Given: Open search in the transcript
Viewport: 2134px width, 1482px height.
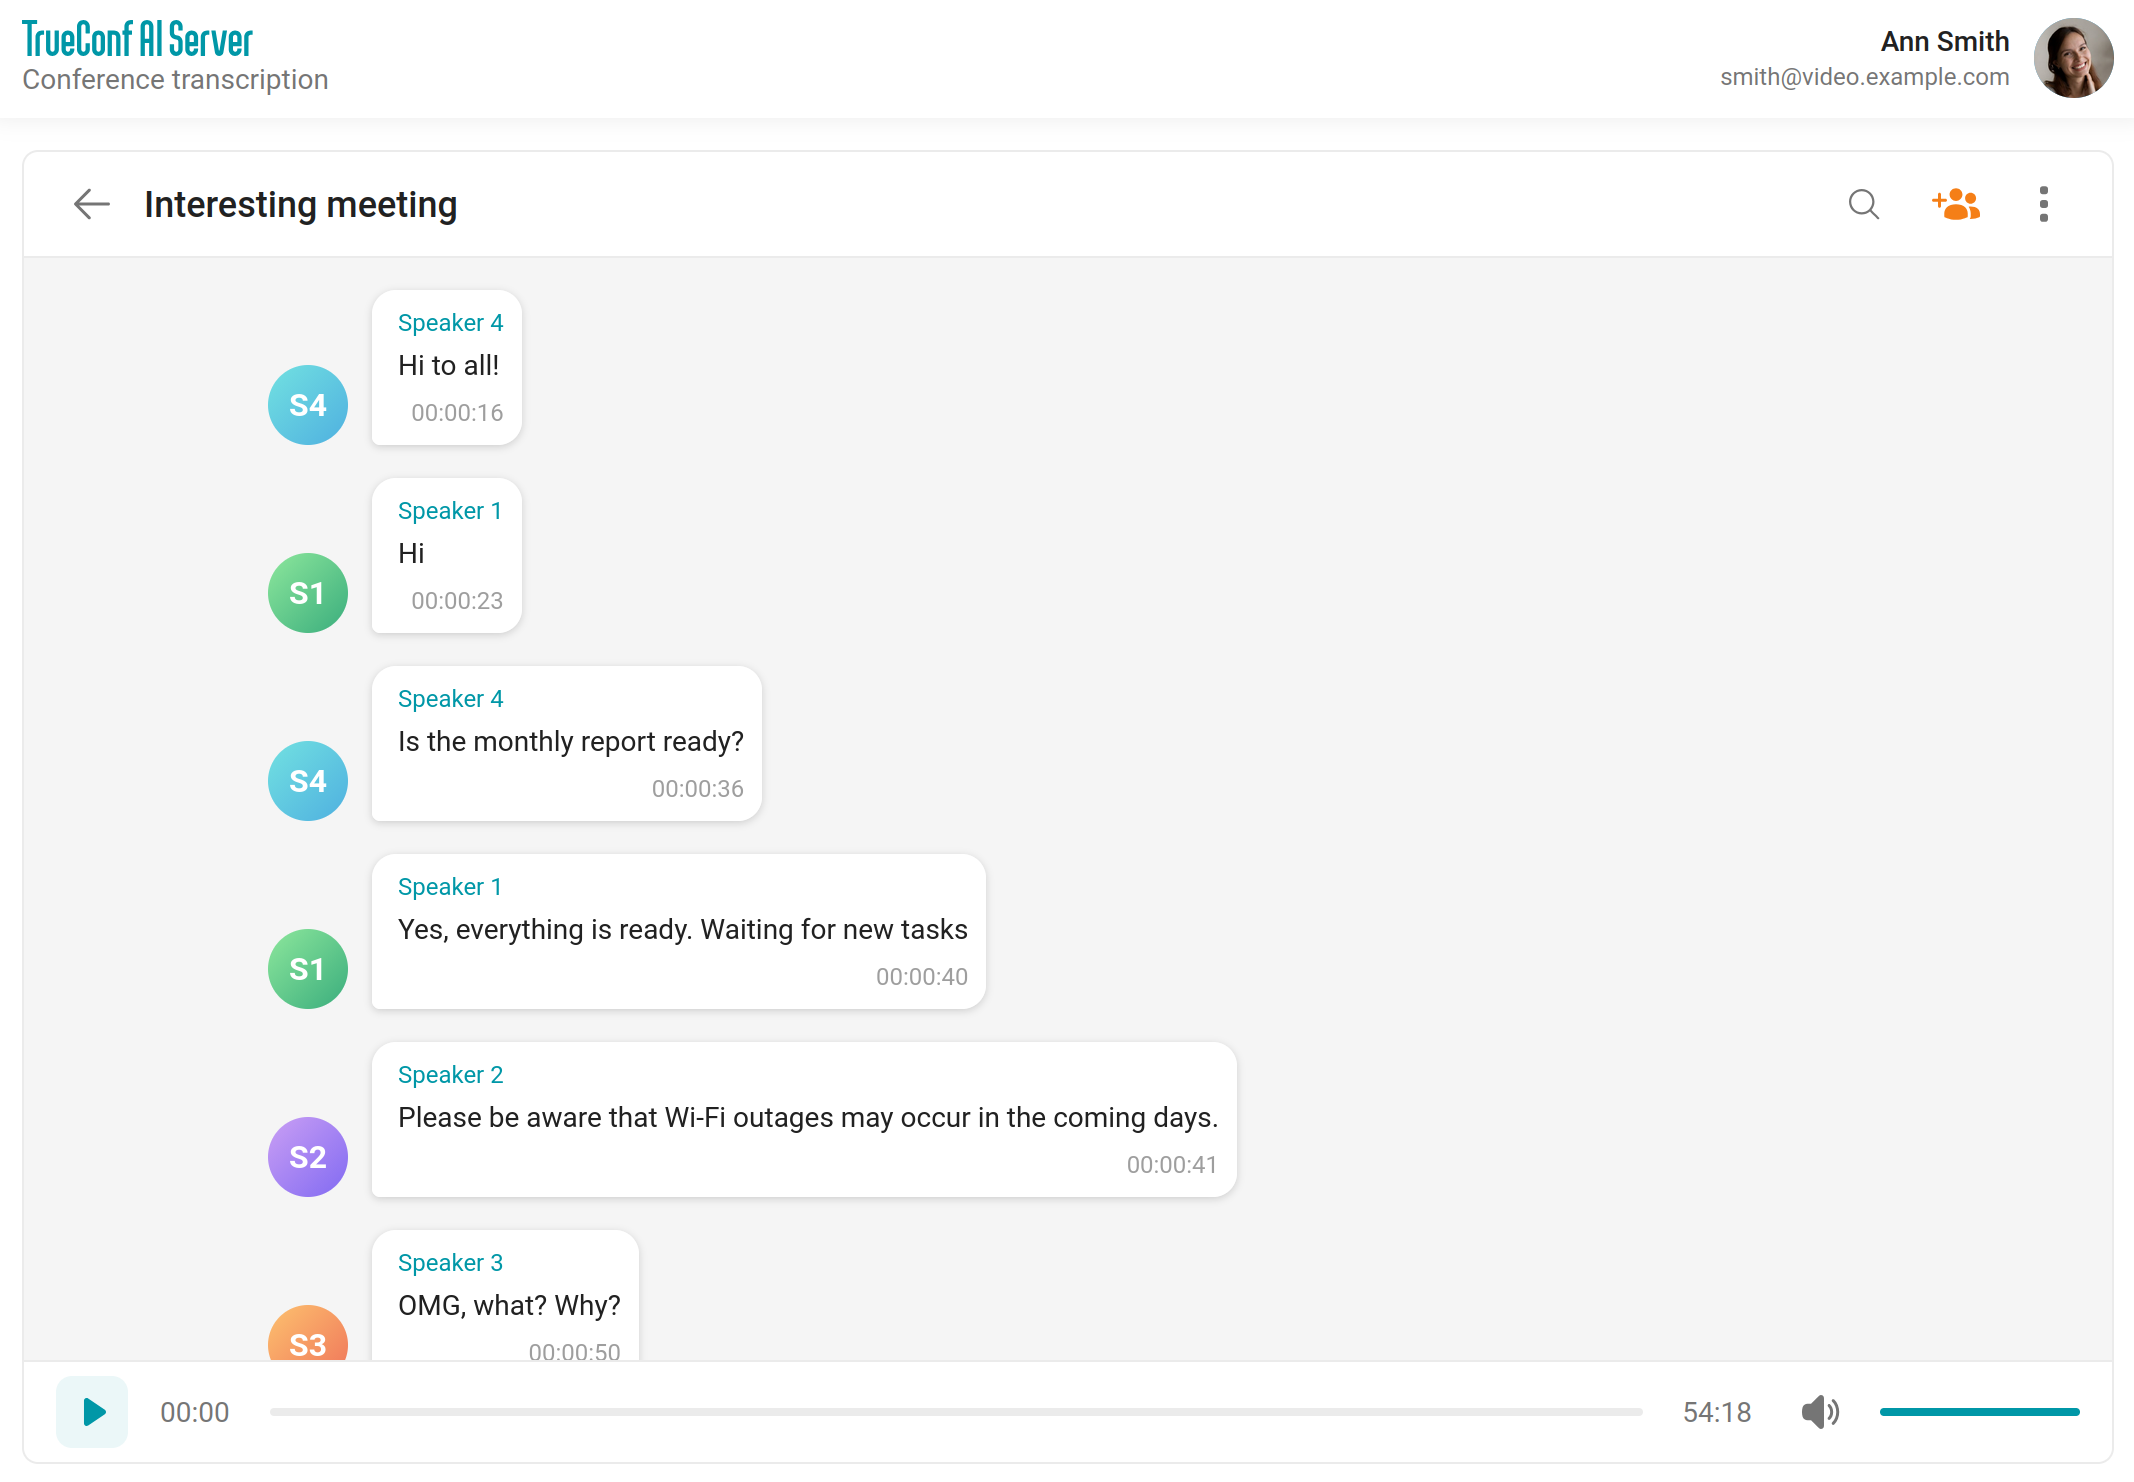Looking at the screenshot, I should tap(1864, 204).
